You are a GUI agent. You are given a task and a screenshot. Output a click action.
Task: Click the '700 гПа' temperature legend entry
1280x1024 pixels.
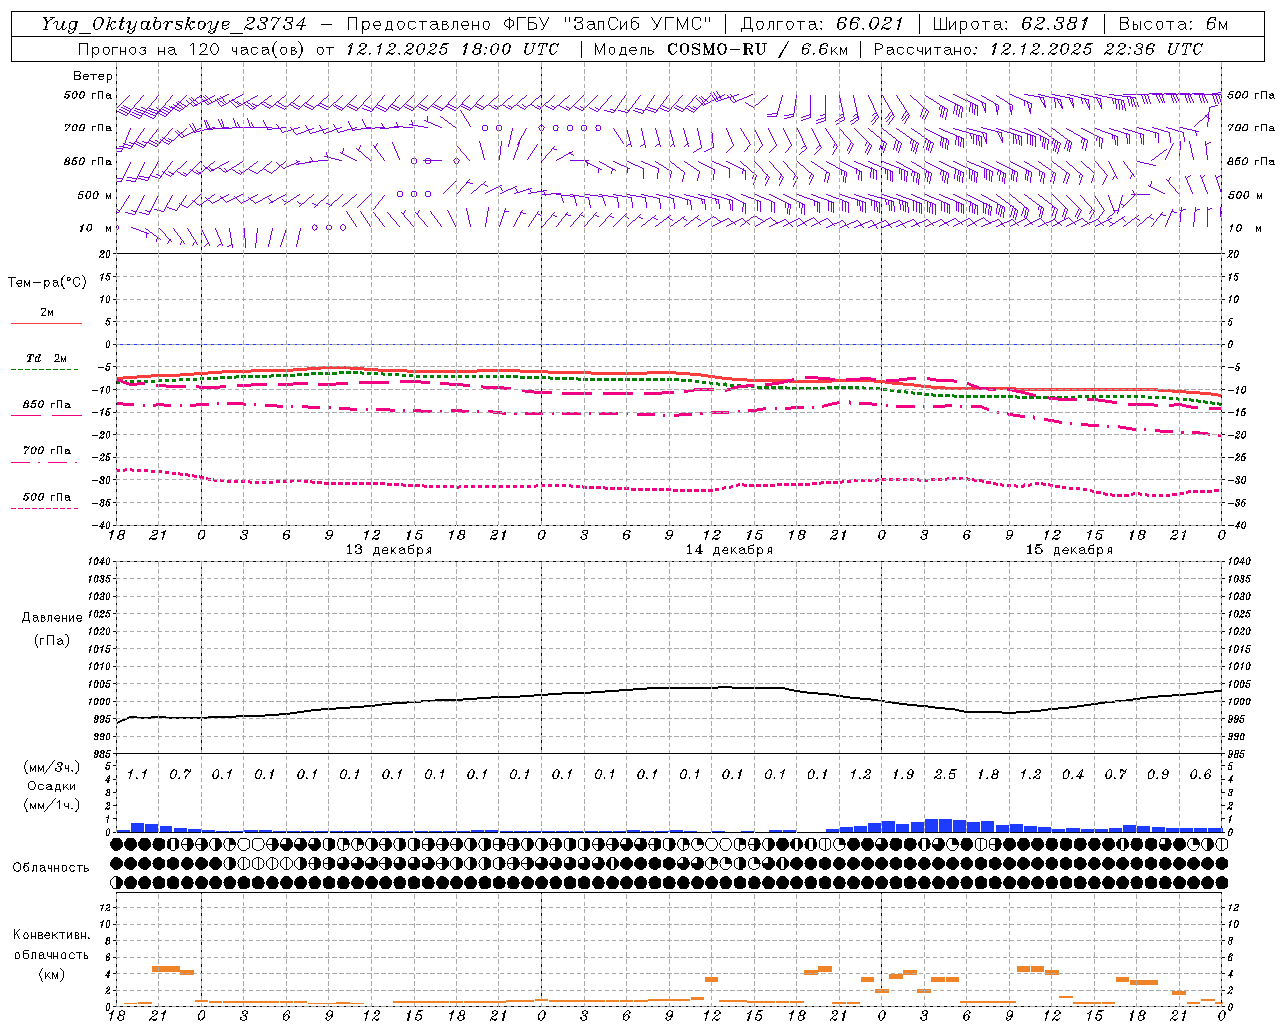[47, 450]
